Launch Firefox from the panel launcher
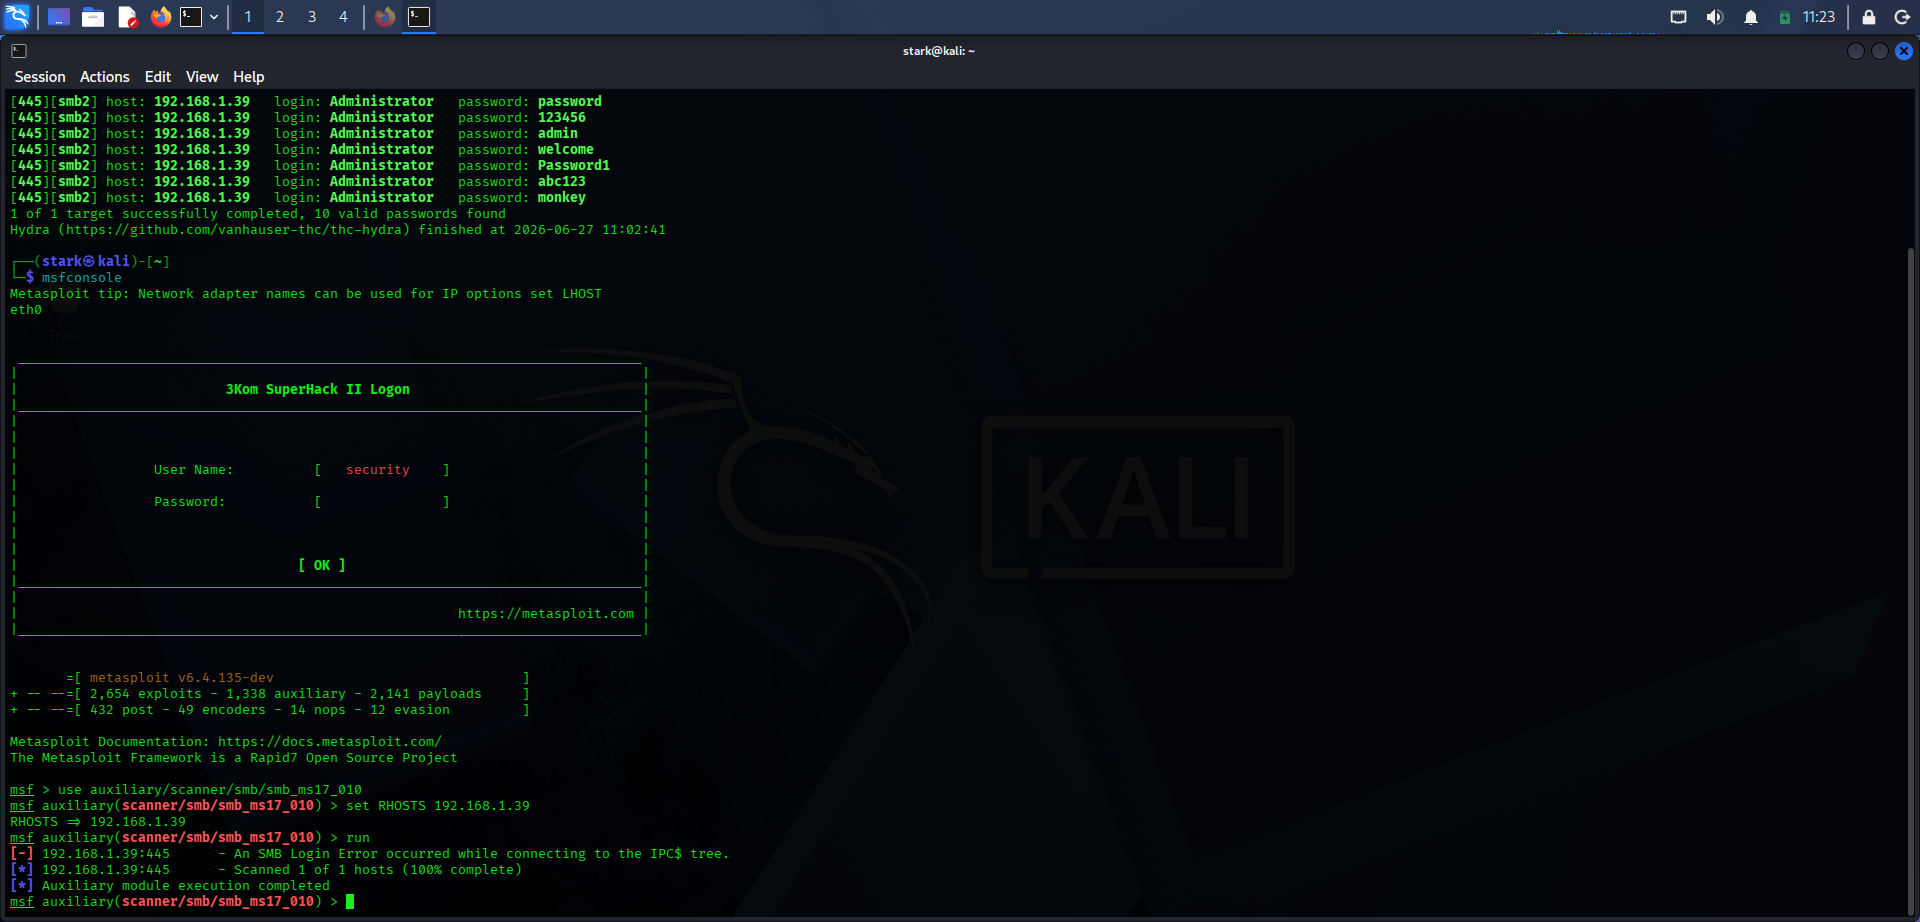The image size is (1920, 922). pos(160,17)
